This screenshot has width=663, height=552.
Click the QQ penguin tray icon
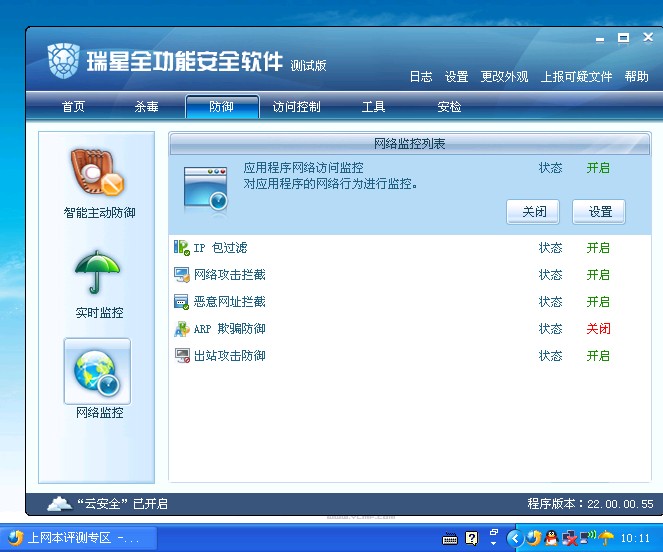click(551, 538)
